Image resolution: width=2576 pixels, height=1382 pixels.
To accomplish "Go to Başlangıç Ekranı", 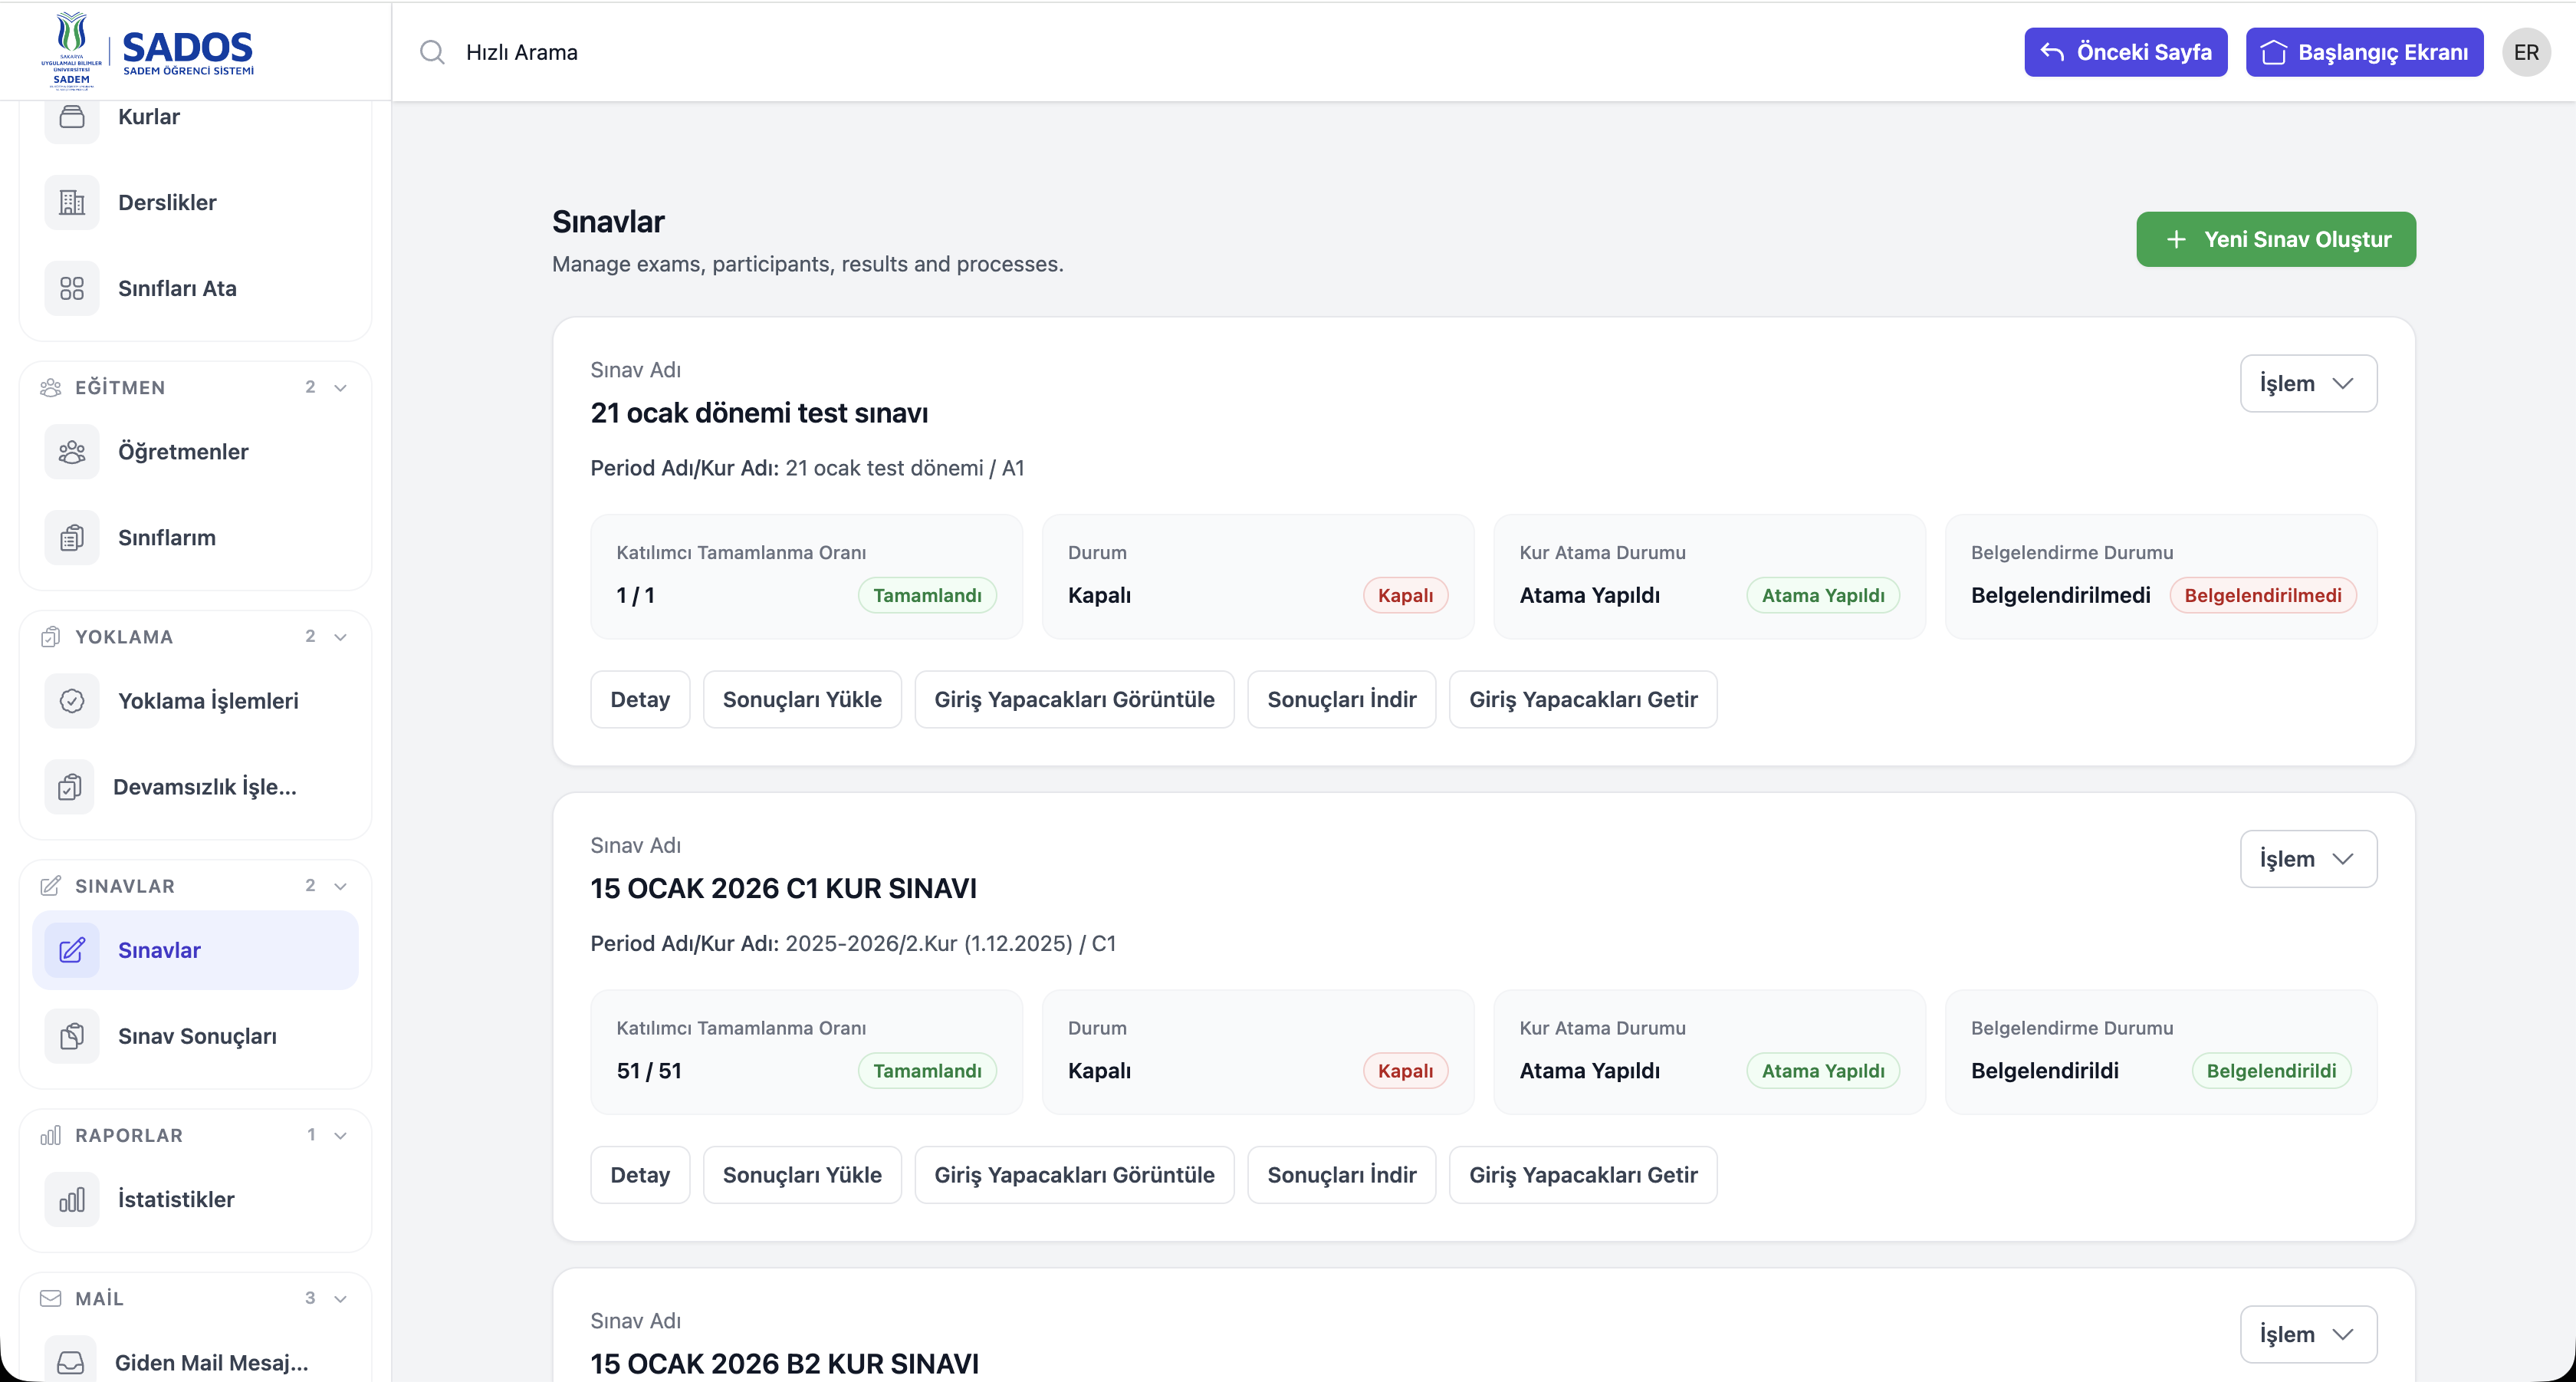I will tap(2364, 52).
